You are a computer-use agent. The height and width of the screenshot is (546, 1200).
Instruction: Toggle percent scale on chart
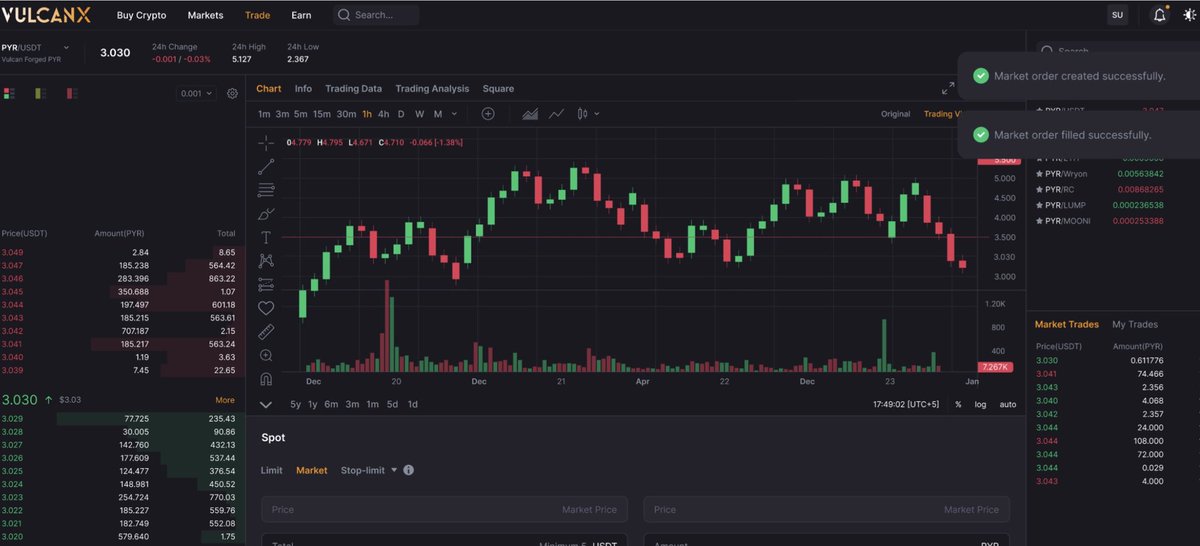(958, 404)
